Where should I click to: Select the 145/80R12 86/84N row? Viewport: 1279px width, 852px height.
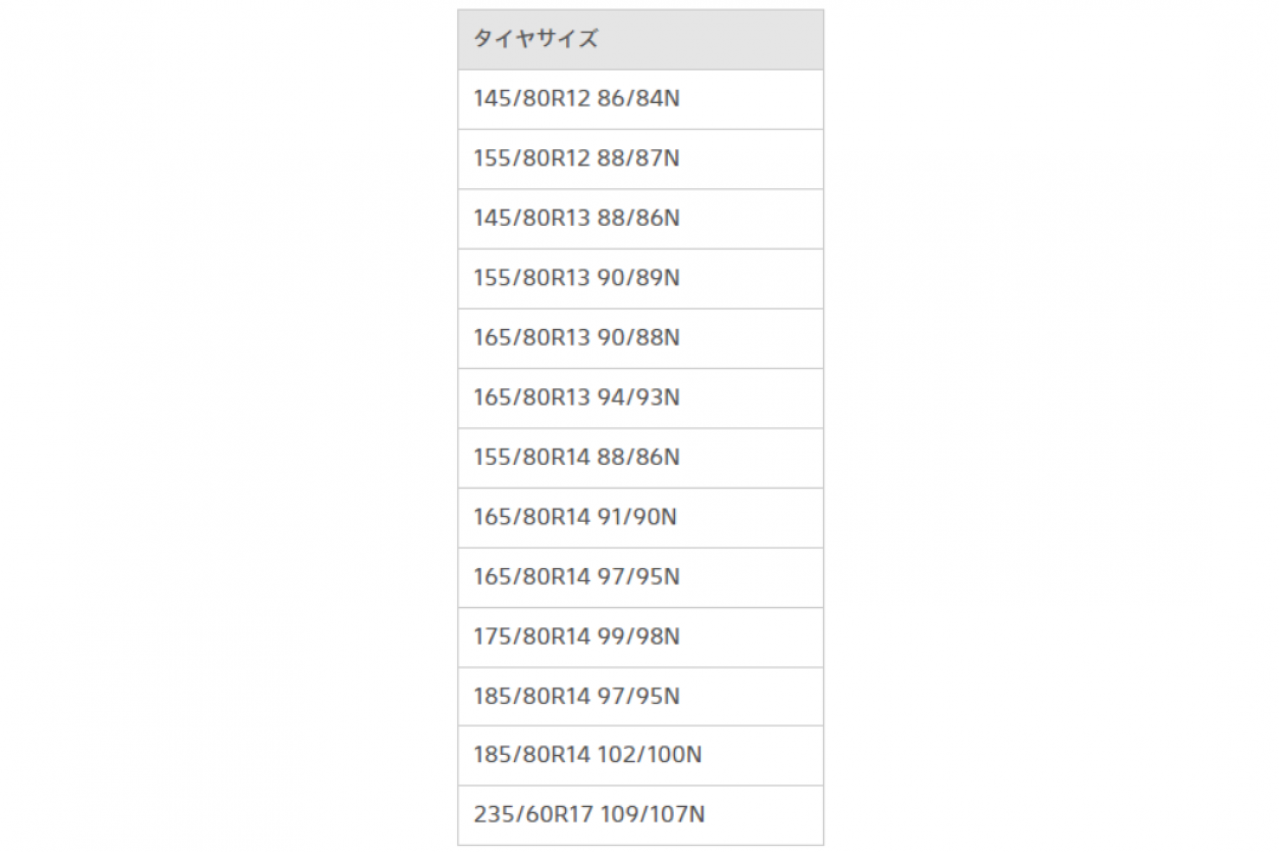pyautogui.click(x=640, y=99)
